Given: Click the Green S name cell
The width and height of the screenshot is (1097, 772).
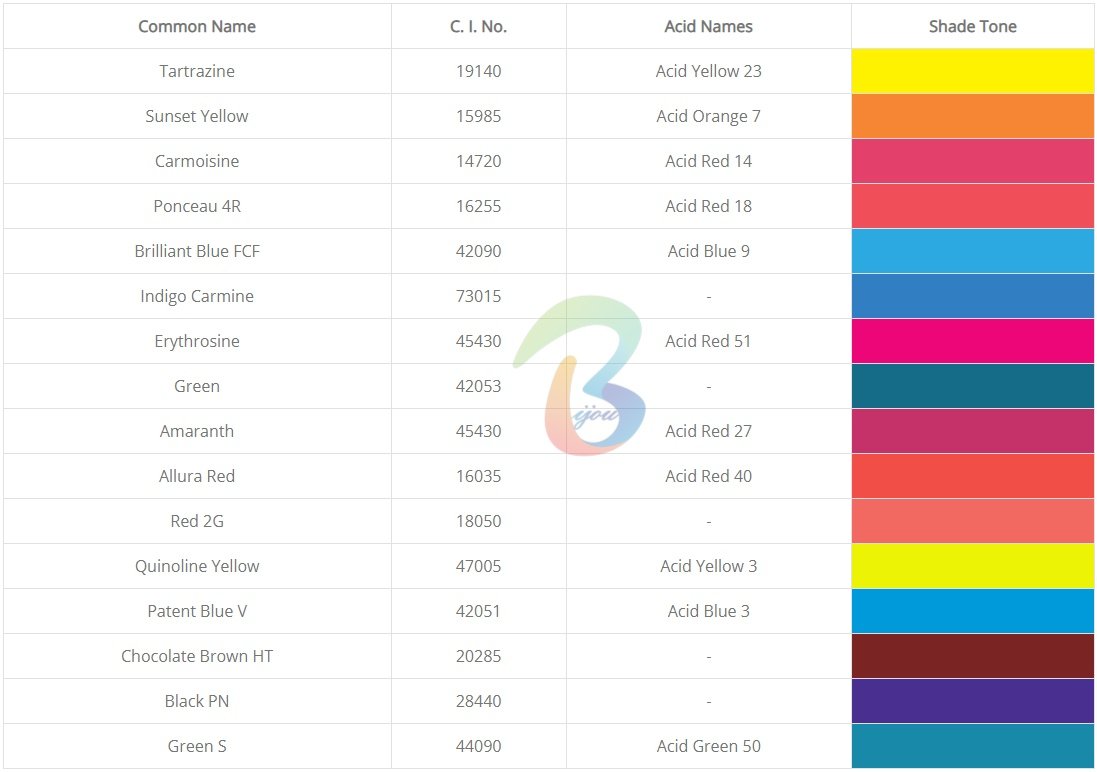Looking at the screenshot, I should coord(197,746).
